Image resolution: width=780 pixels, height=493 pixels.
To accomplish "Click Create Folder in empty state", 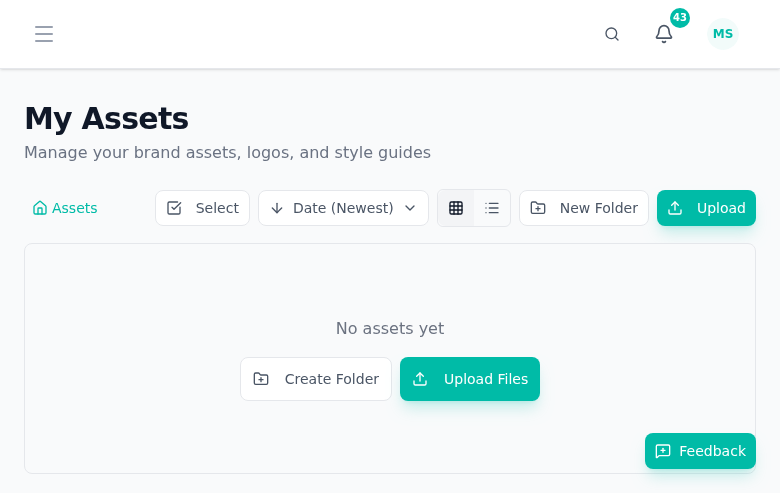I will click(316, 379).
